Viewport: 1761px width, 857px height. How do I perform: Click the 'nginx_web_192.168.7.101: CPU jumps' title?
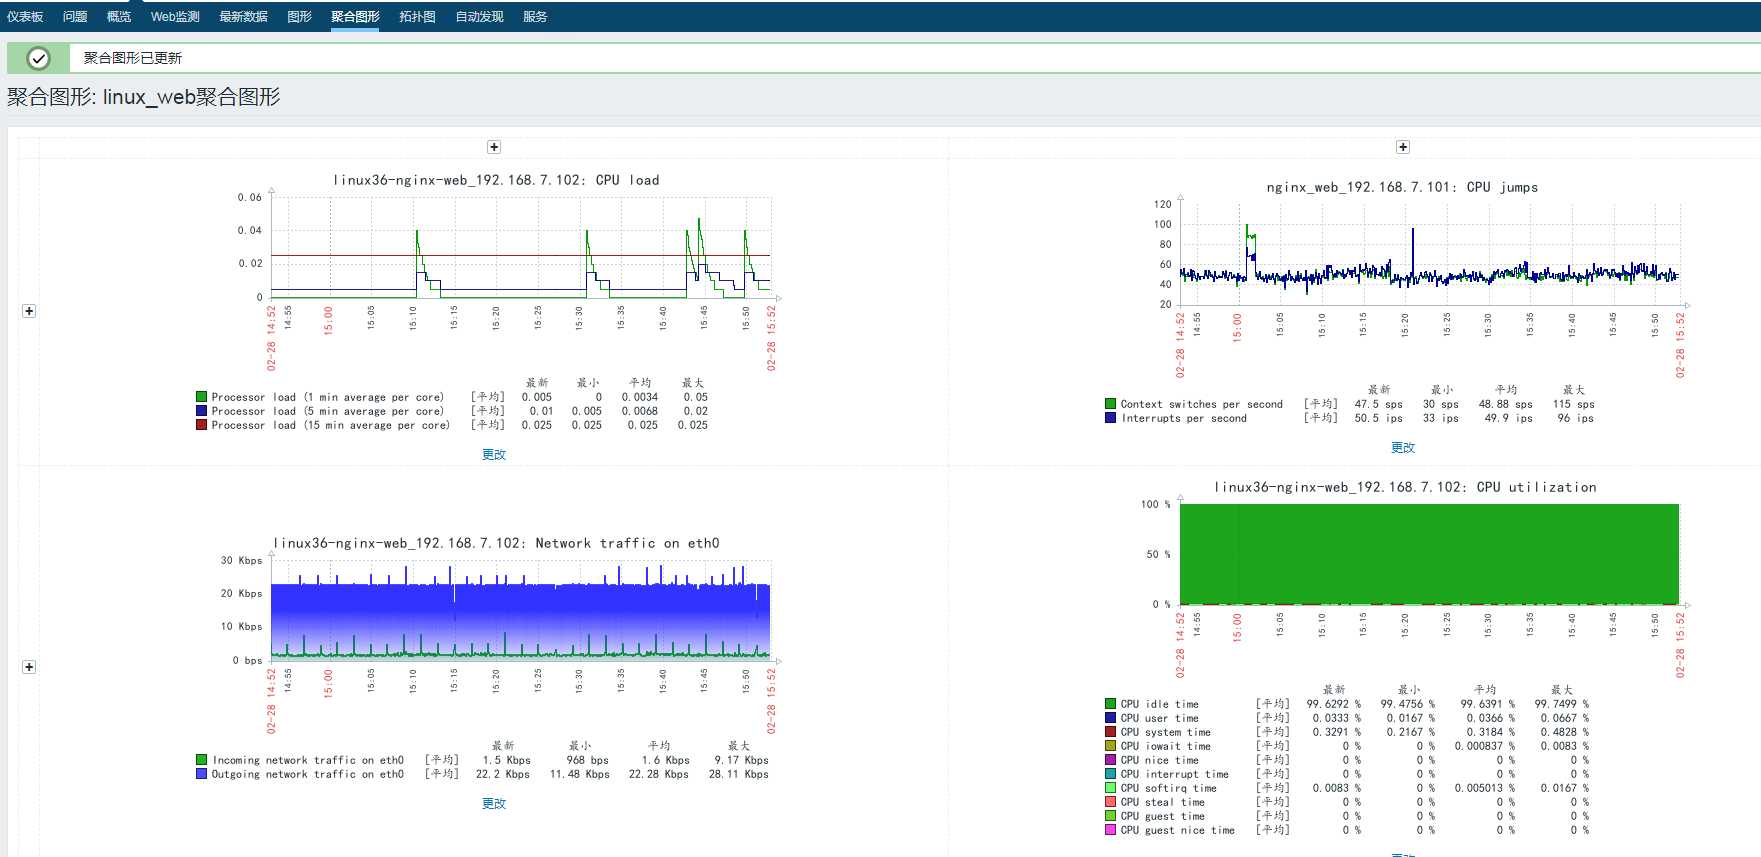click(x=1402, y=187)
